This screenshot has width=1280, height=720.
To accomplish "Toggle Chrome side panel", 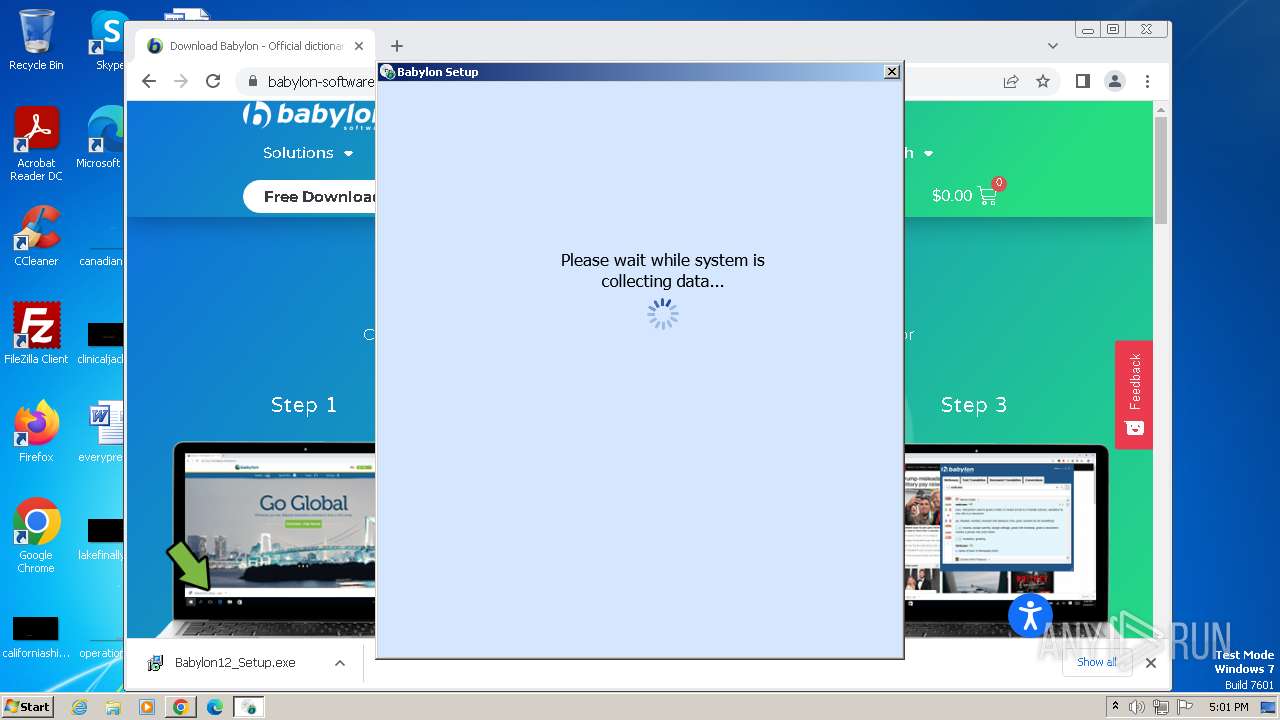I will point(1083,81).
